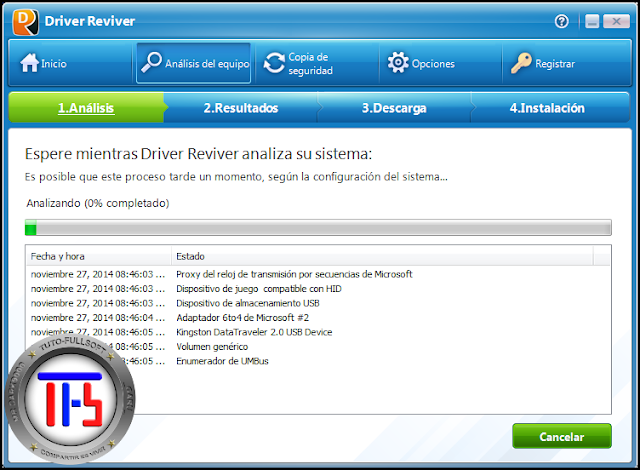Click the Analizando (0% completado) status text
Viewport: 640px width, 470px height.
pyautogui.click(x=98, y=203)
